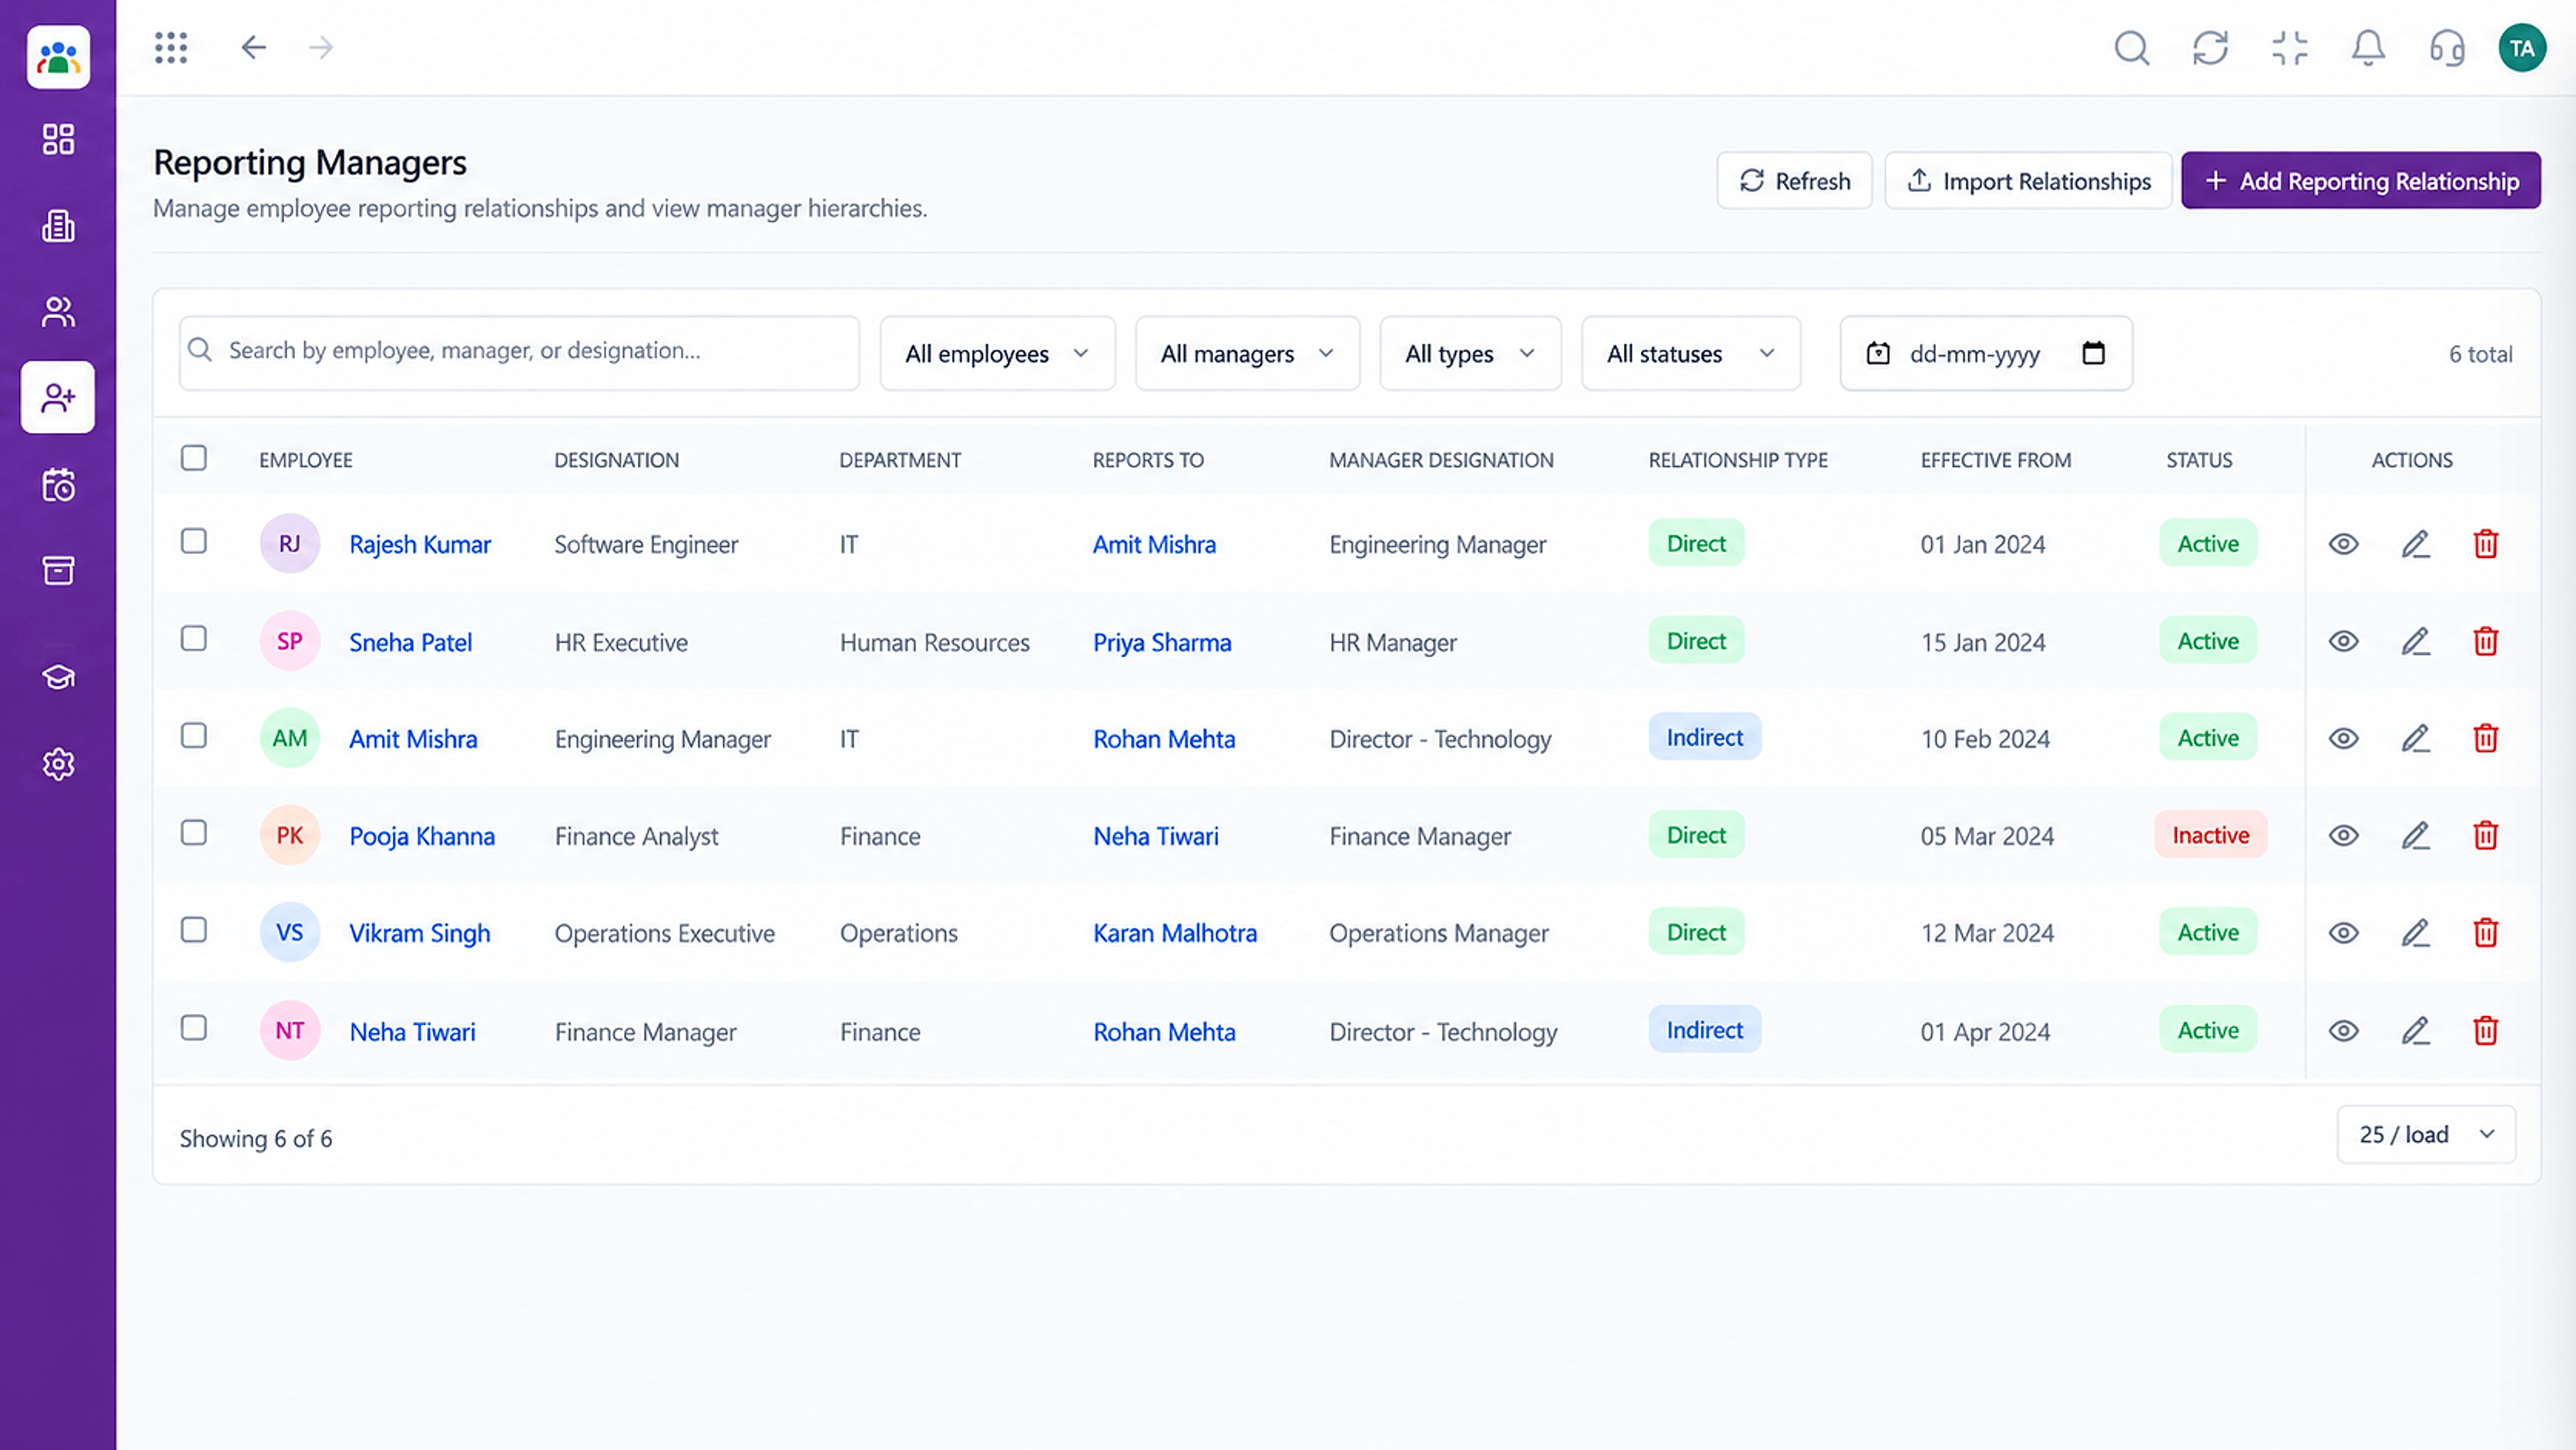Open the dashboard grid icon in sidebar
Screen dimensions: 2576x1450
(x=58, y=139)
